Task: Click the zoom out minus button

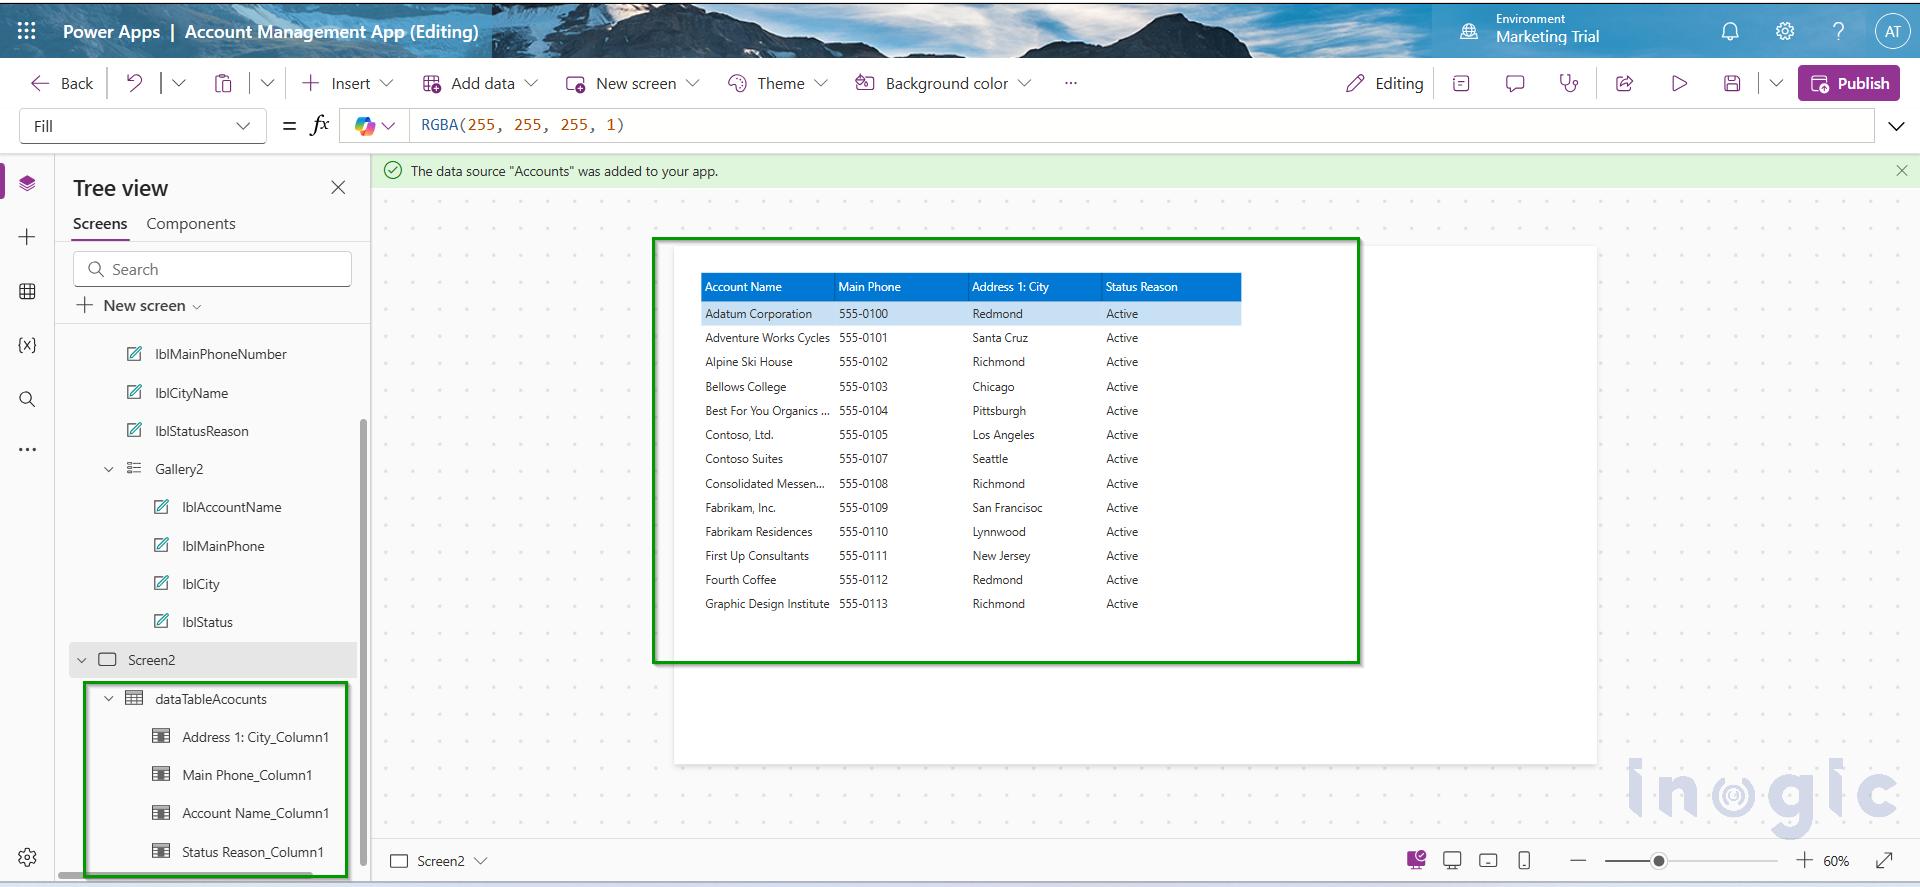Action: pyautogui.click(x=1578, y=860)
